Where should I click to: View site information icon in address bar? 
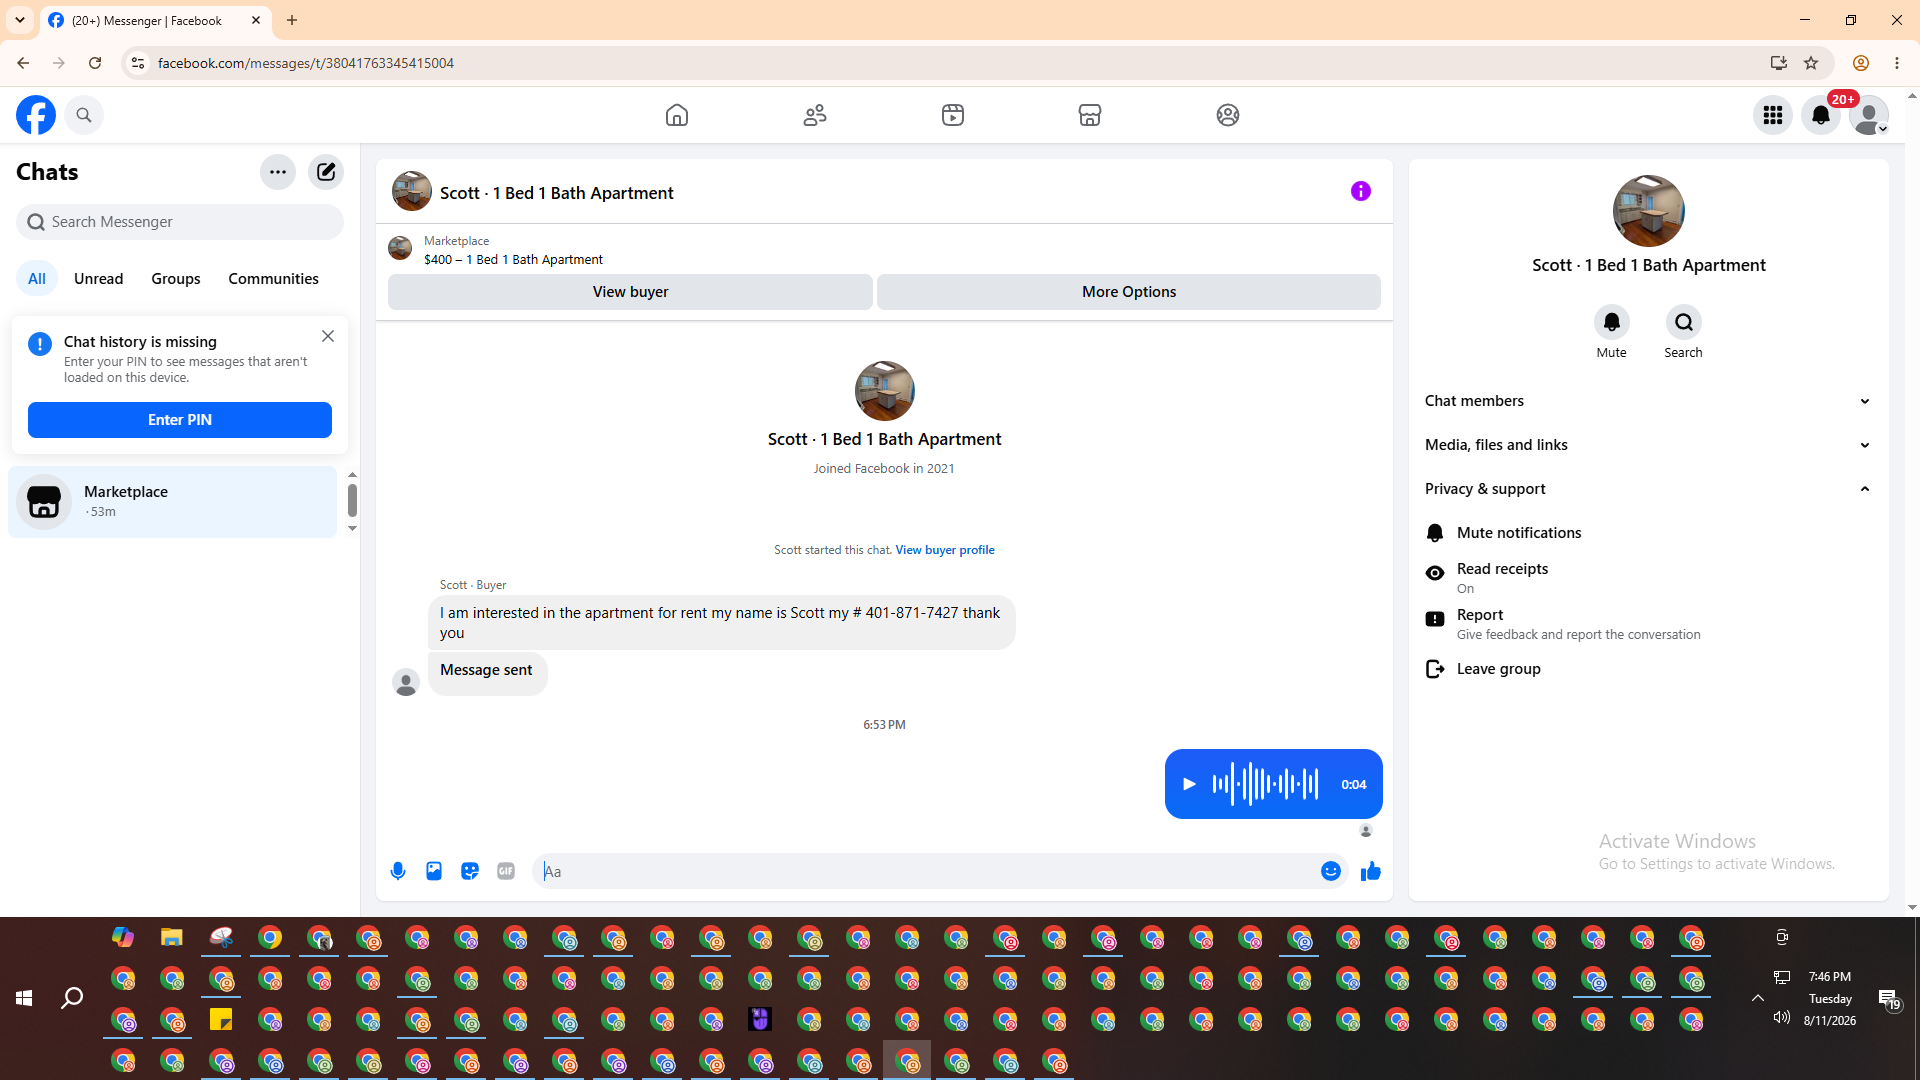tap(138, 63)
